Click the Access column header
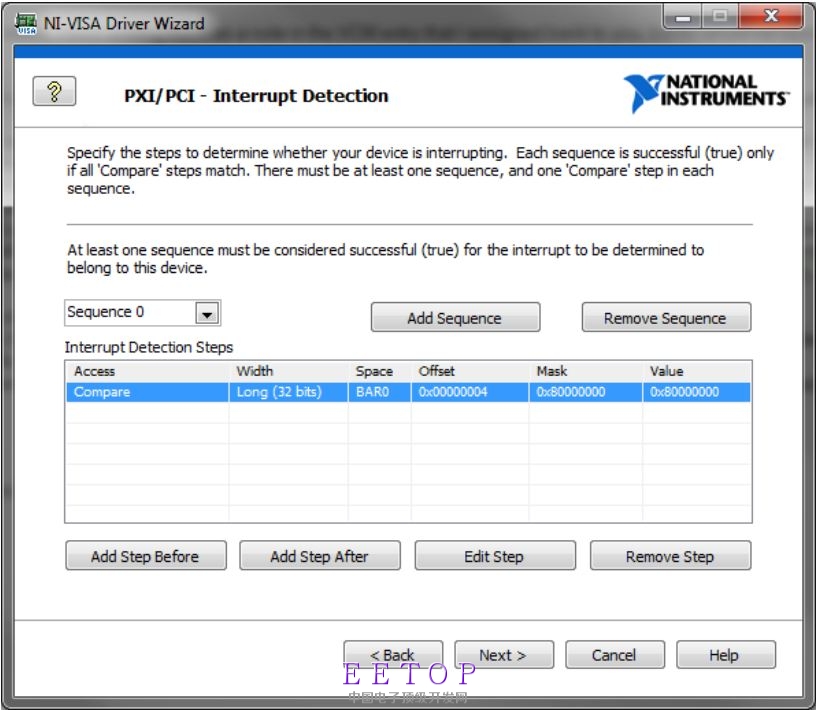The image size is (818, 710). click(x=147, y=371)
